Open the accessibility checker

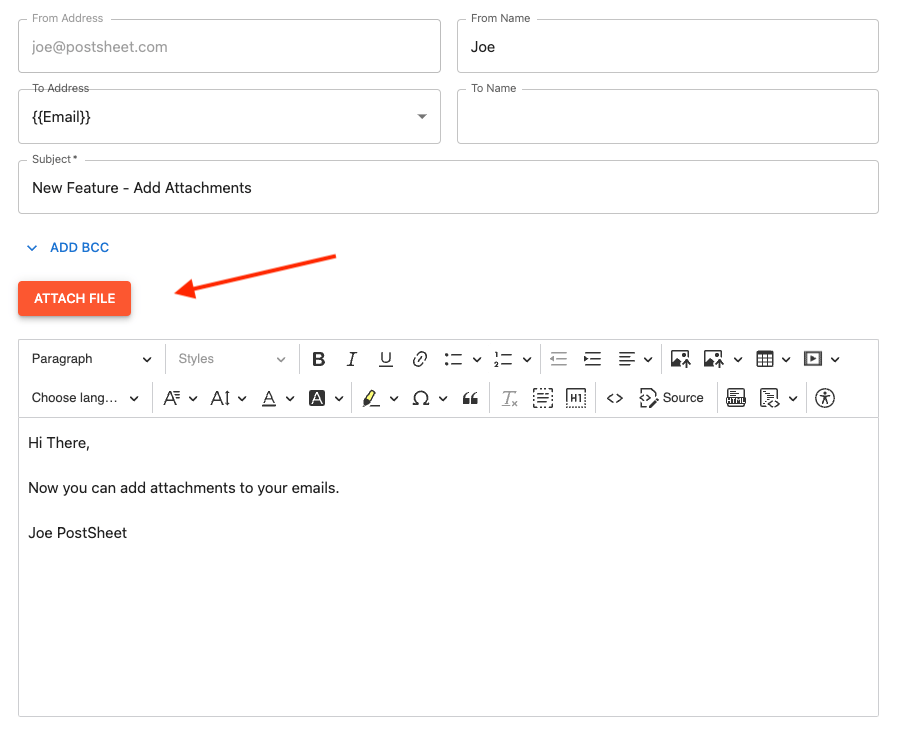pyautogui.click(x=824, y=397)
